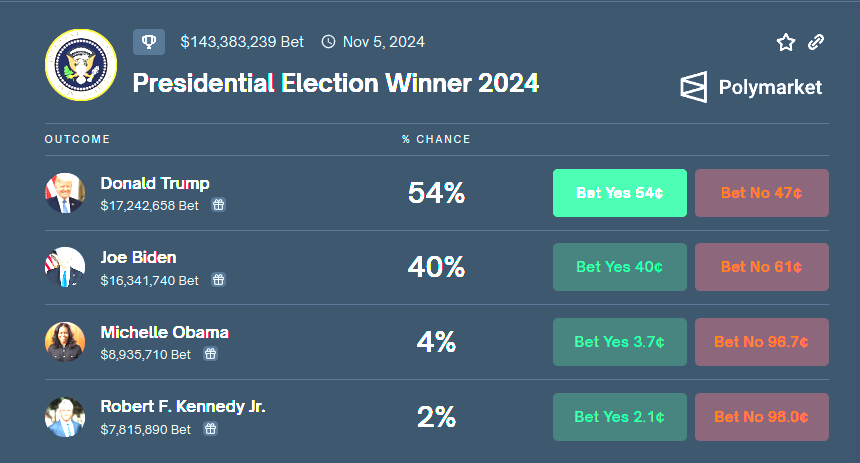The width and height of the screenshot is (860, 463).
Task: Bet No 47¢ on Donald Trump
Action: [x=762, y=193]
